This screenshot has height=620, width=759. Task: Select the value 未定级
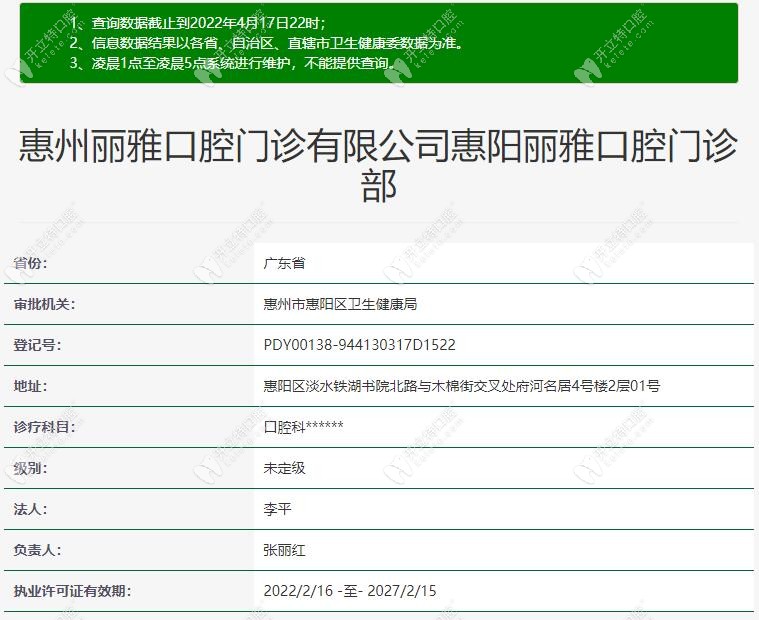click(x=284, y=469)
